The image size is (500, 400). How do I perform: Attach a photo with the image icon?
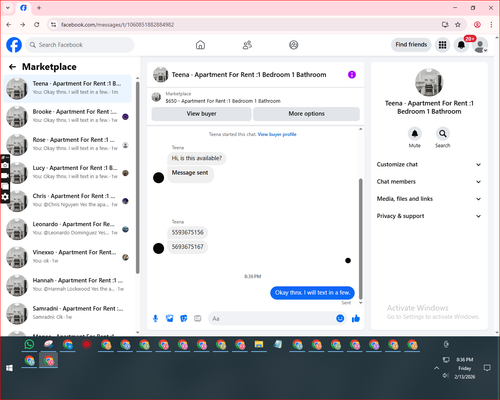(170, 318)
